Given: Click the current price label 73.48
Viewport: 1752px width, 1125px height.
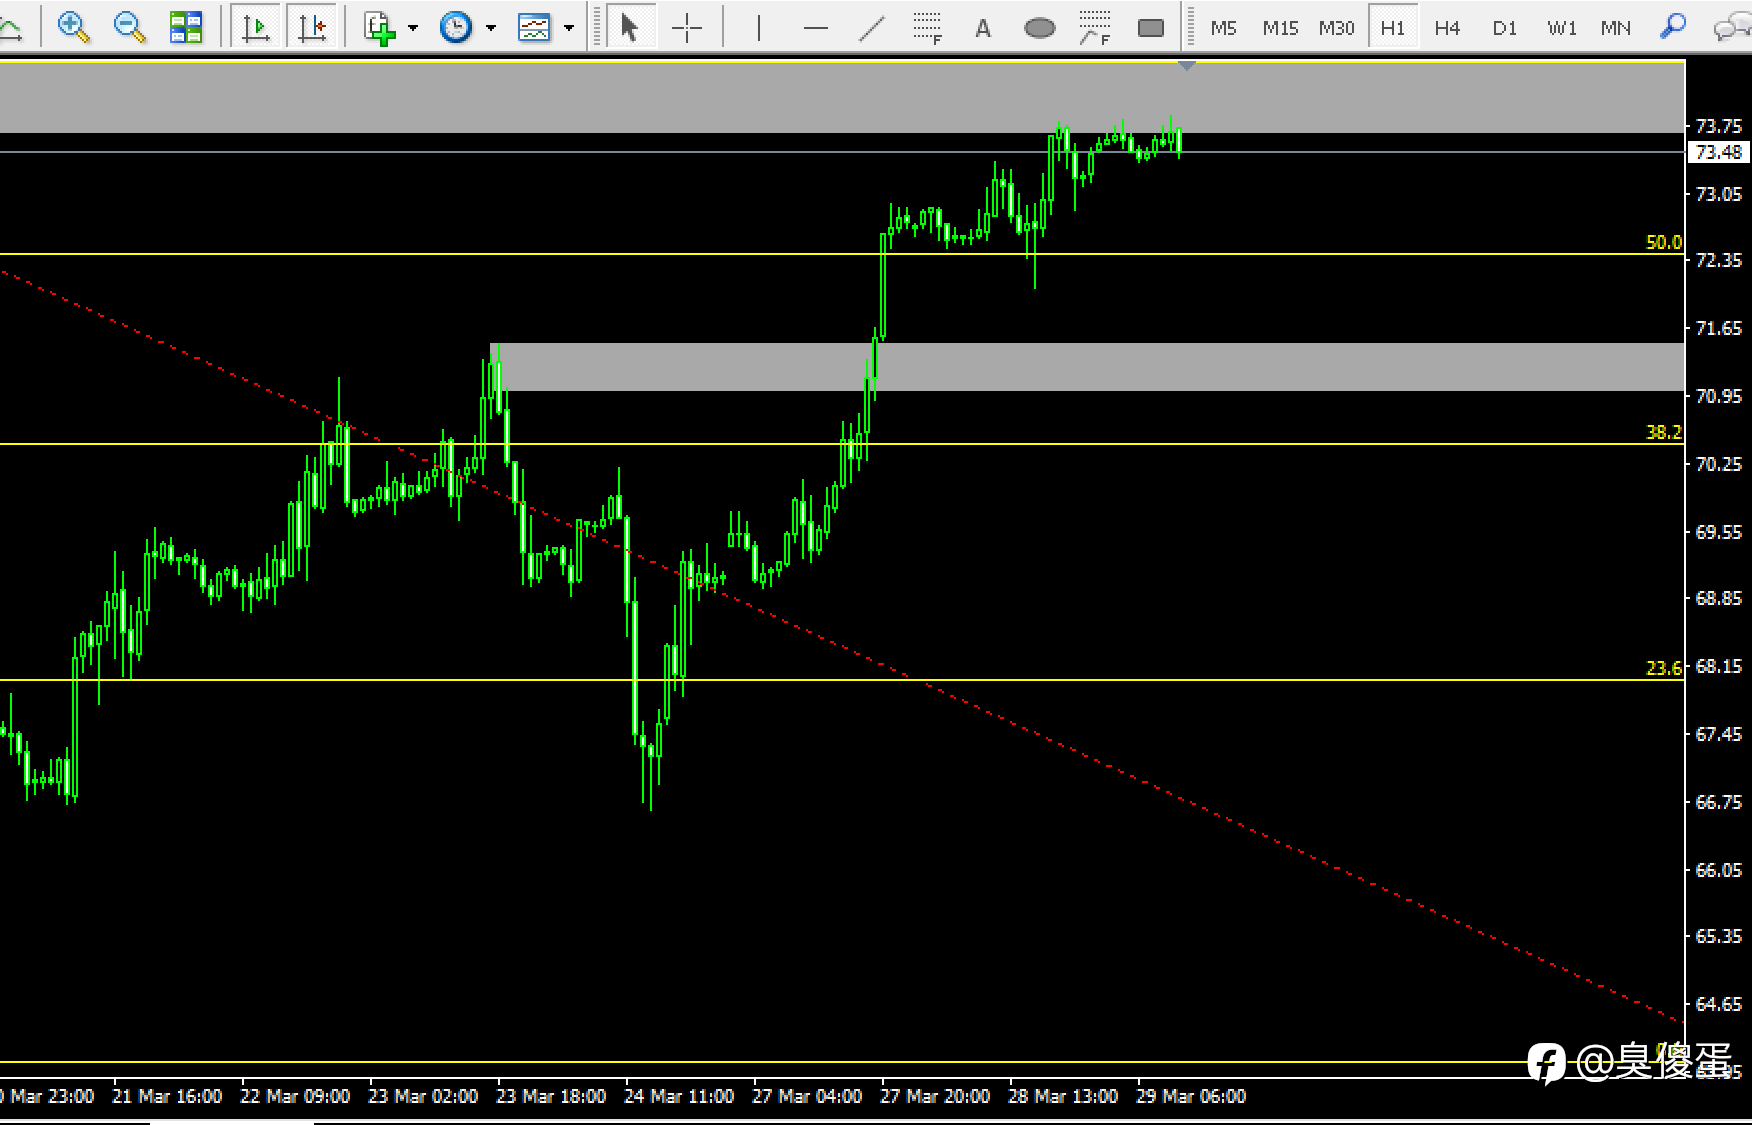Looking at the screenshot, I should 1718,152.
